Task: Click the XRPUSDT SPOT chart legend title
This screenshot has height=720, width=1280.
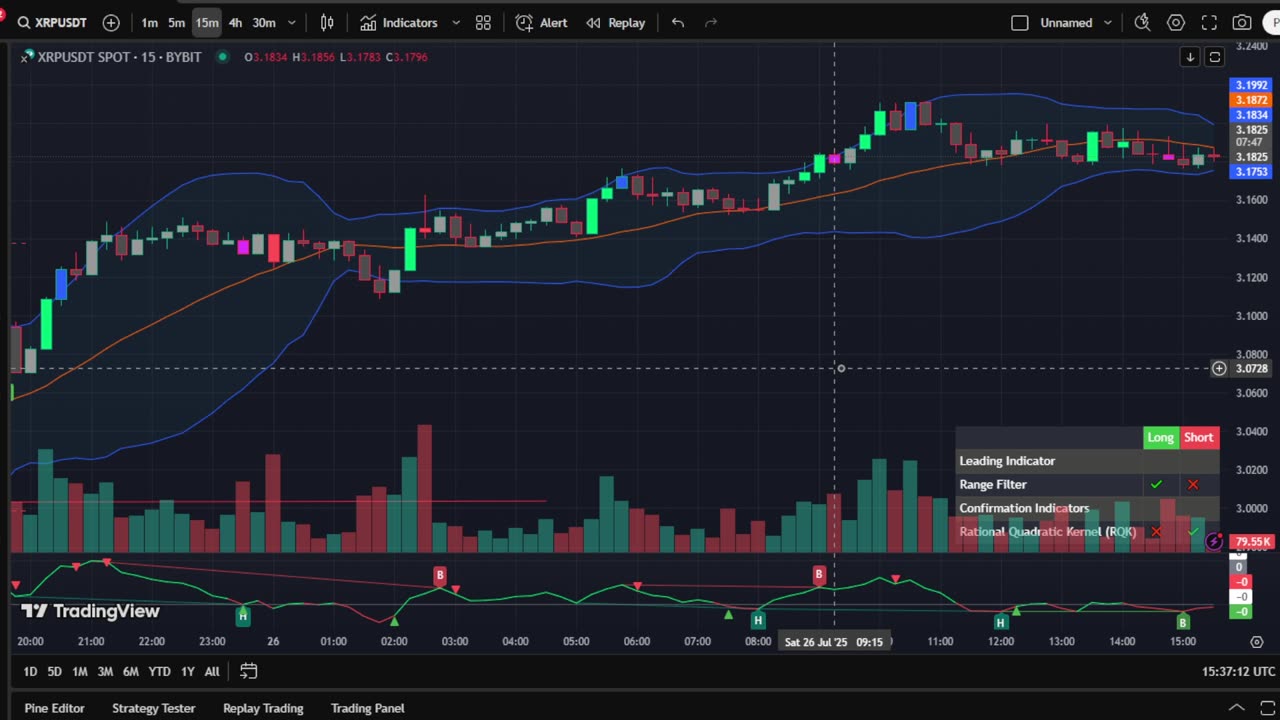Action: coord(119,57)
